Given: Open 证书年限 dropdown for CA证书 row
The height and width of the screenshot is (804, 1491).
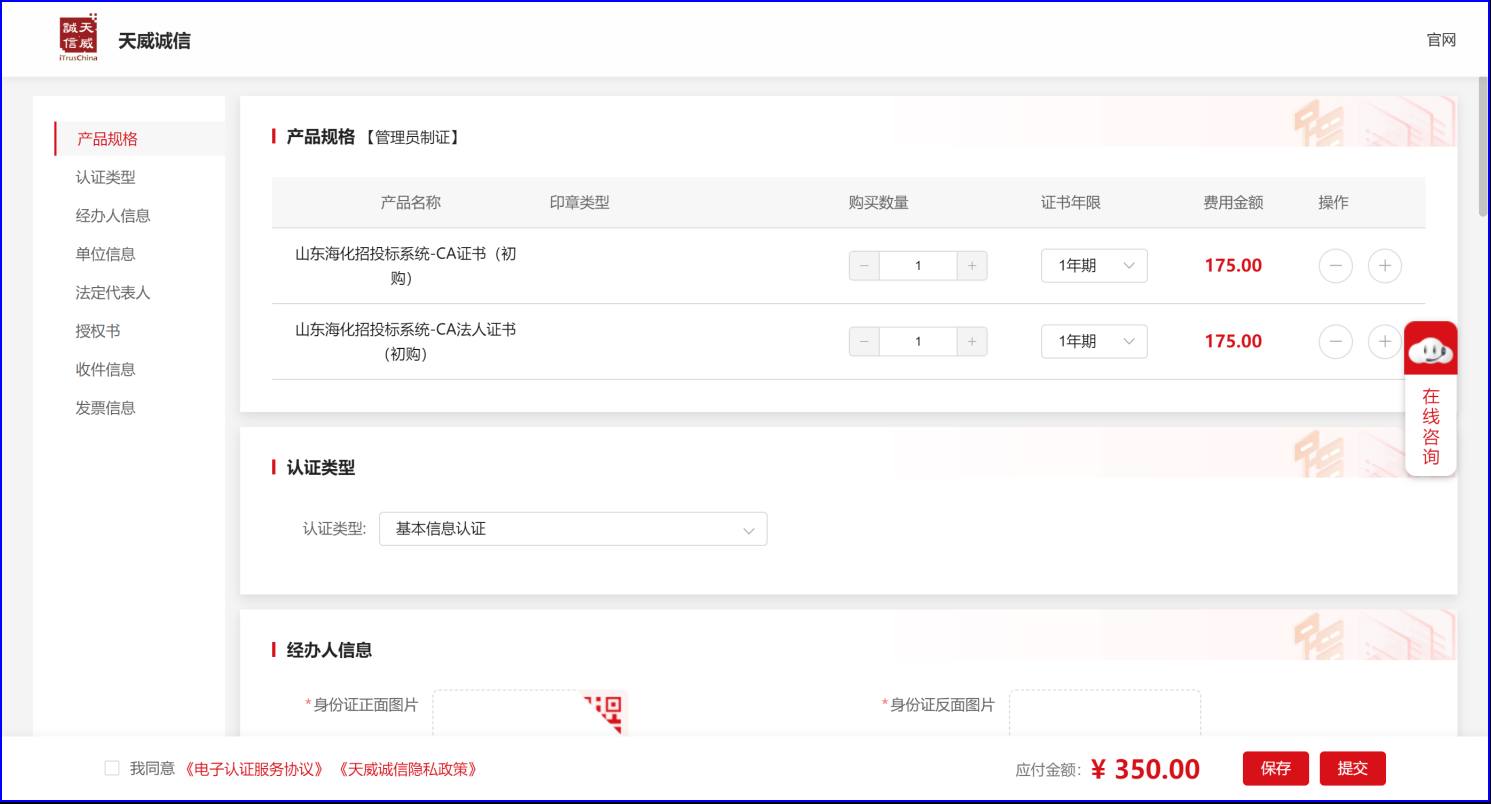Looking at the screenshot, I should tap(1094, 266).
